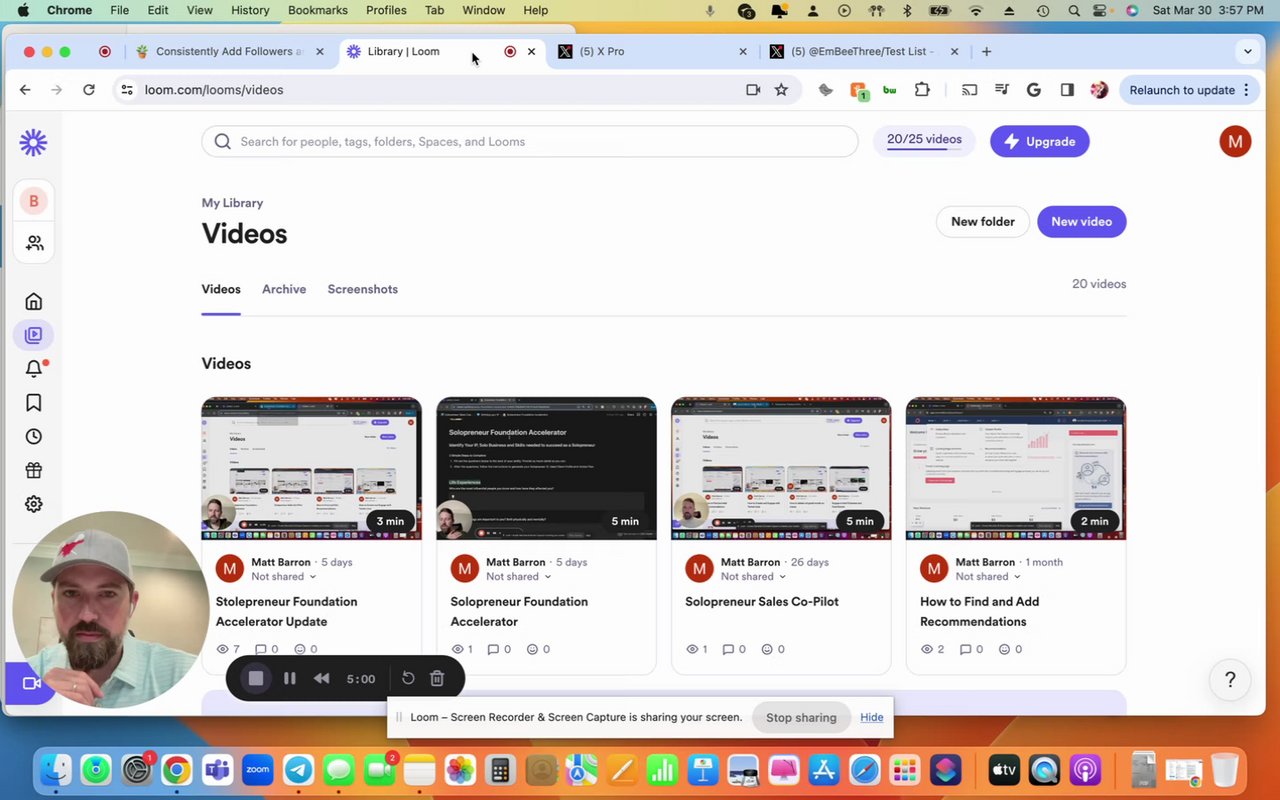Open the My Library breadcrumb link
This screenshot has height=800, width=1280.
(232, 203)
